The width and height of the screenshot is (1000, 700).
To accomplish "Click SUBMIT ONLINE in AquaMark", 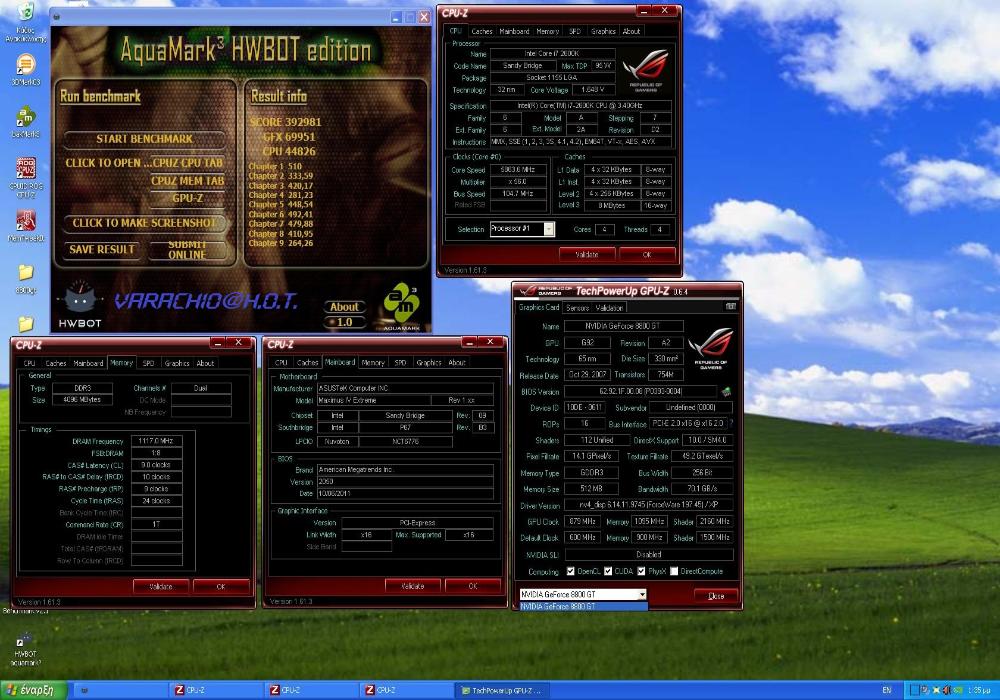I will pos(188,250).
